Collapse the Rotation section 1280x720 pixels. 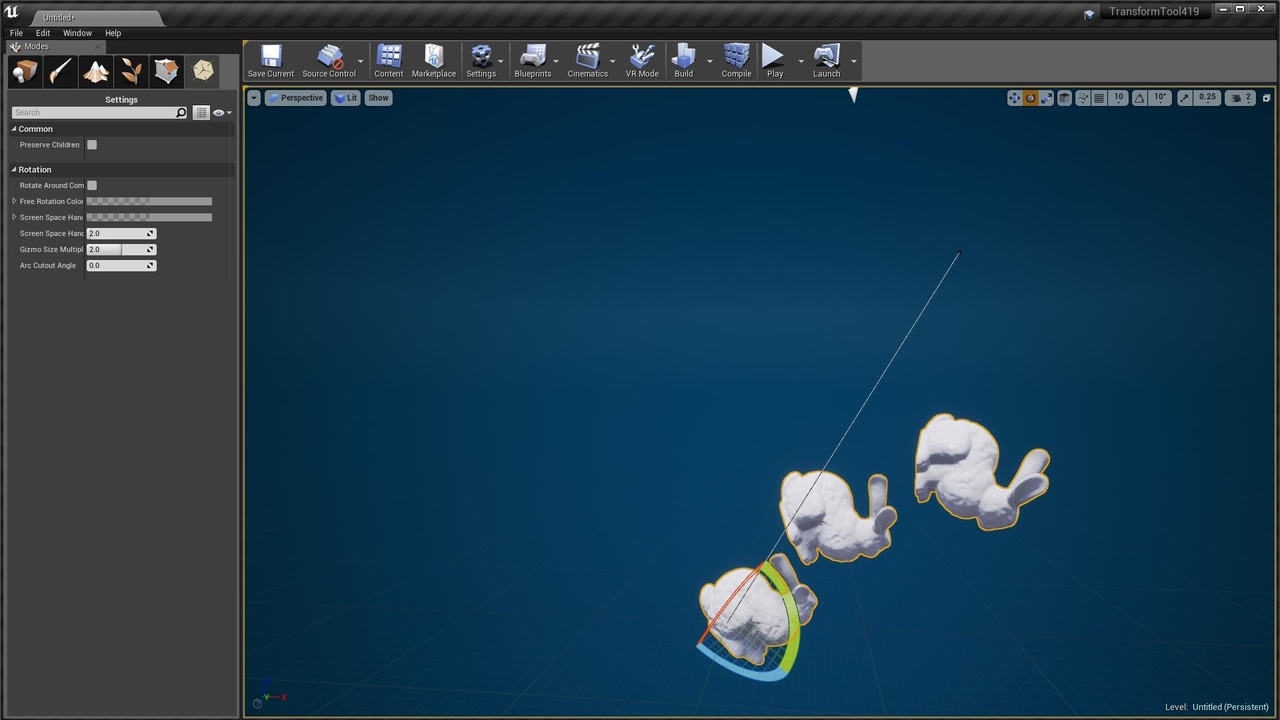pos(14,170)
